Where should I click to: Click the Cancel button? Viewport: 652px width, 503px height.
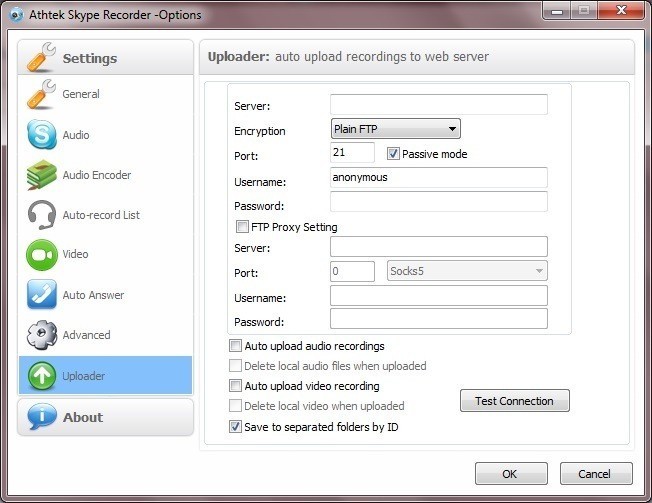pyautogui.click(x=596, y=473)
